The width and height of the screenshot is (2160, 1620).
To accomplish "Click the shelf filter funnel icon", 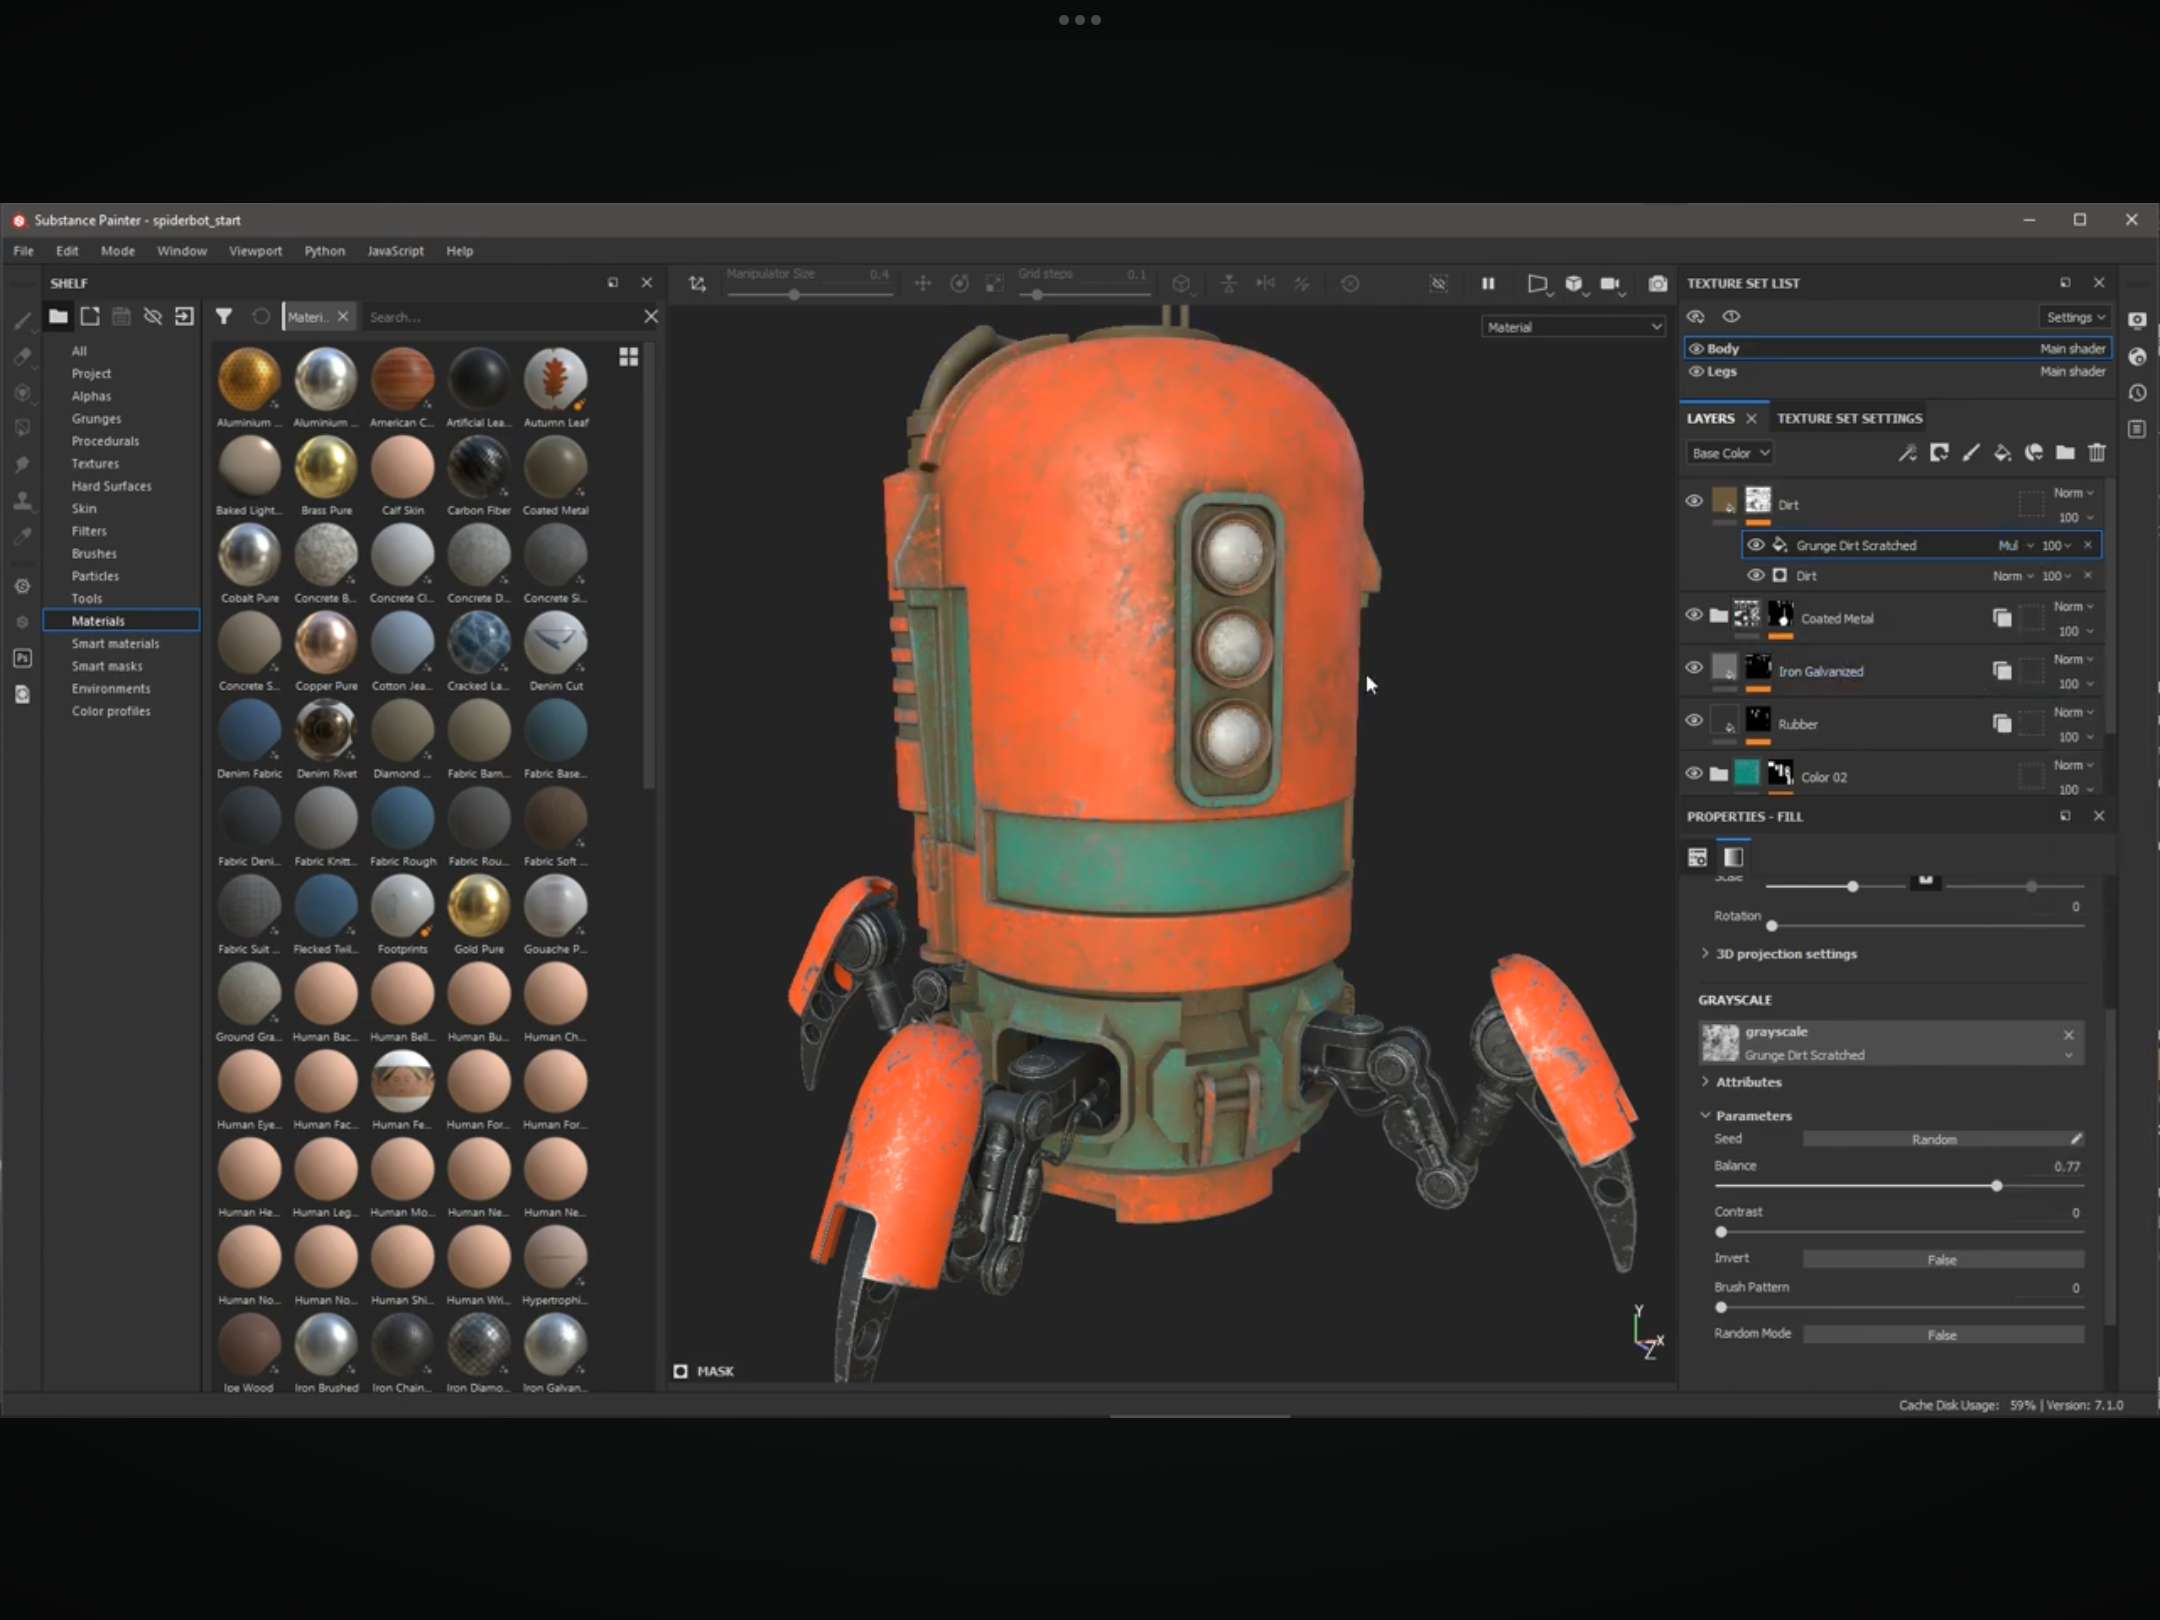I will [224, 317].
